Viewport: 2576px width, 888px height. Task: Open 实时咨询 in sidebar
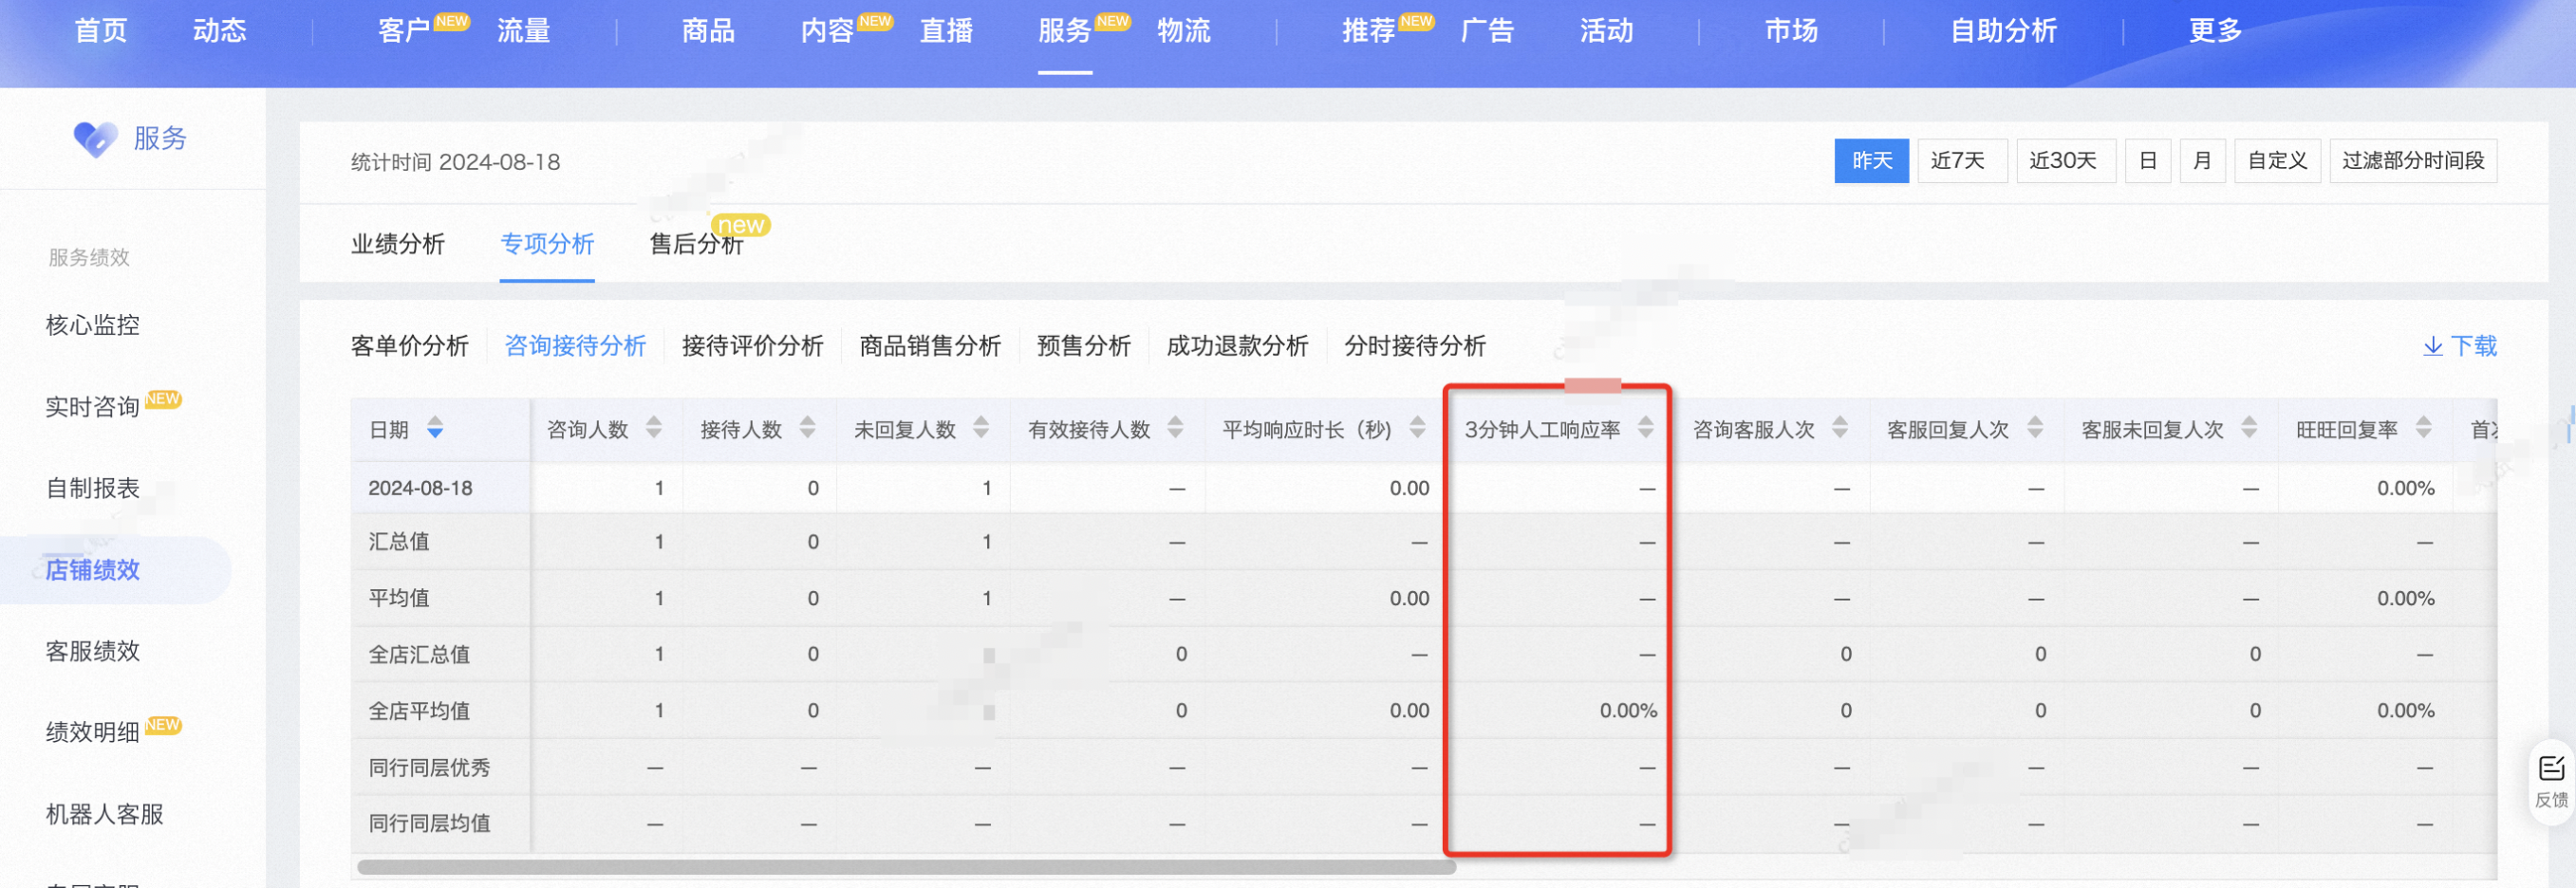point(92,407)
